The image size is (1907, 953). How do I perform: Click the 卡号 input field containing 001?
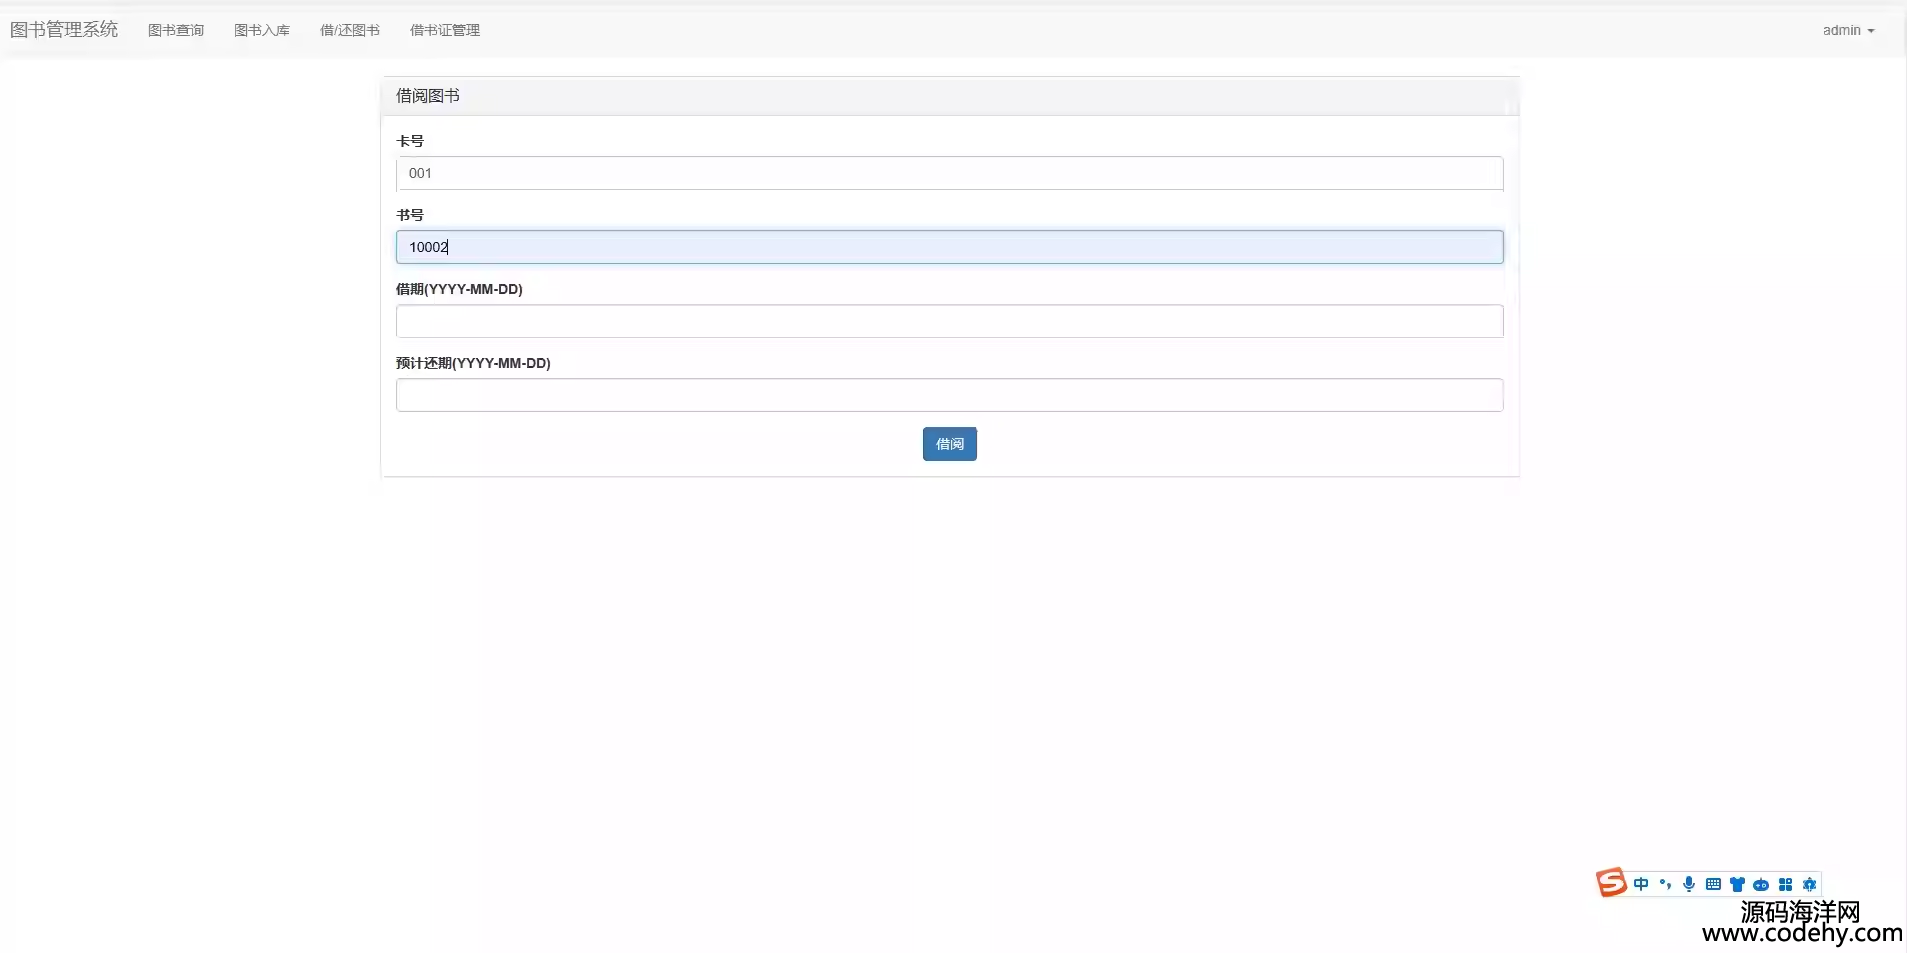(x=949, y=173)
